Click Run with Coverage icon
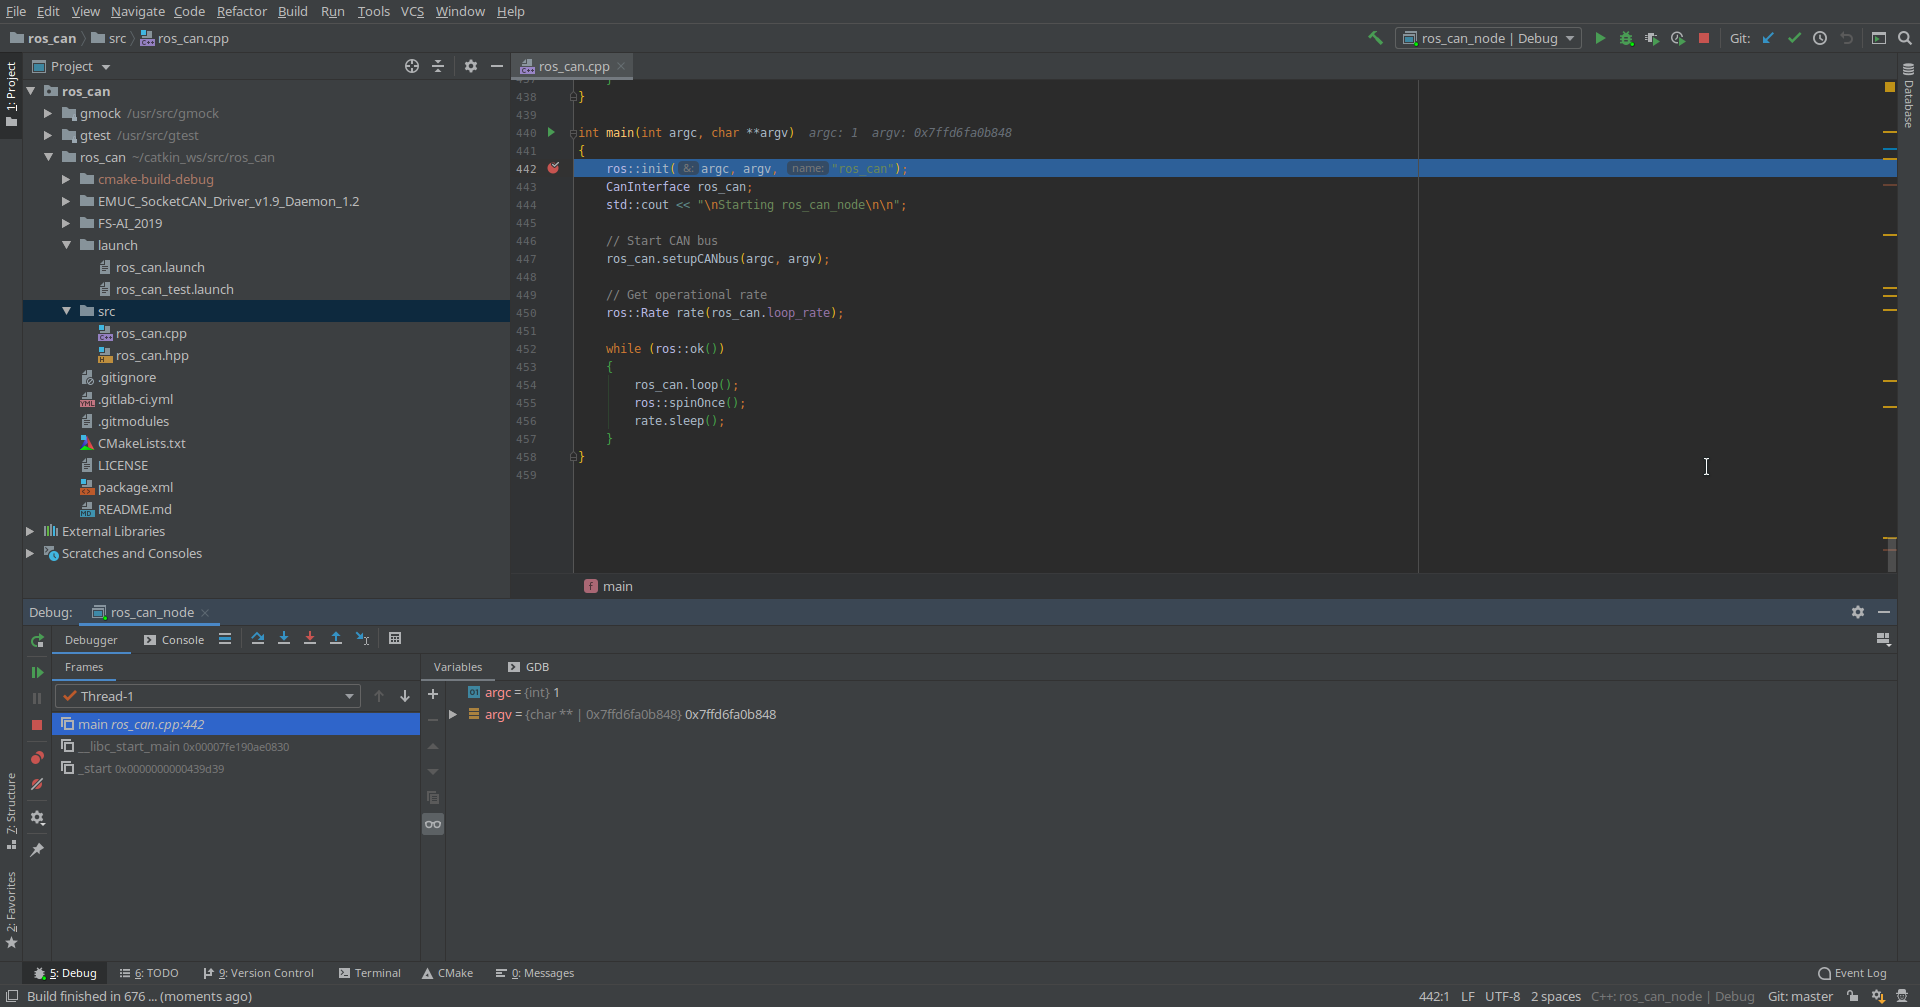This screenshot has height=1007, width=1920. pyautogui.click(x=1652, y=38)
